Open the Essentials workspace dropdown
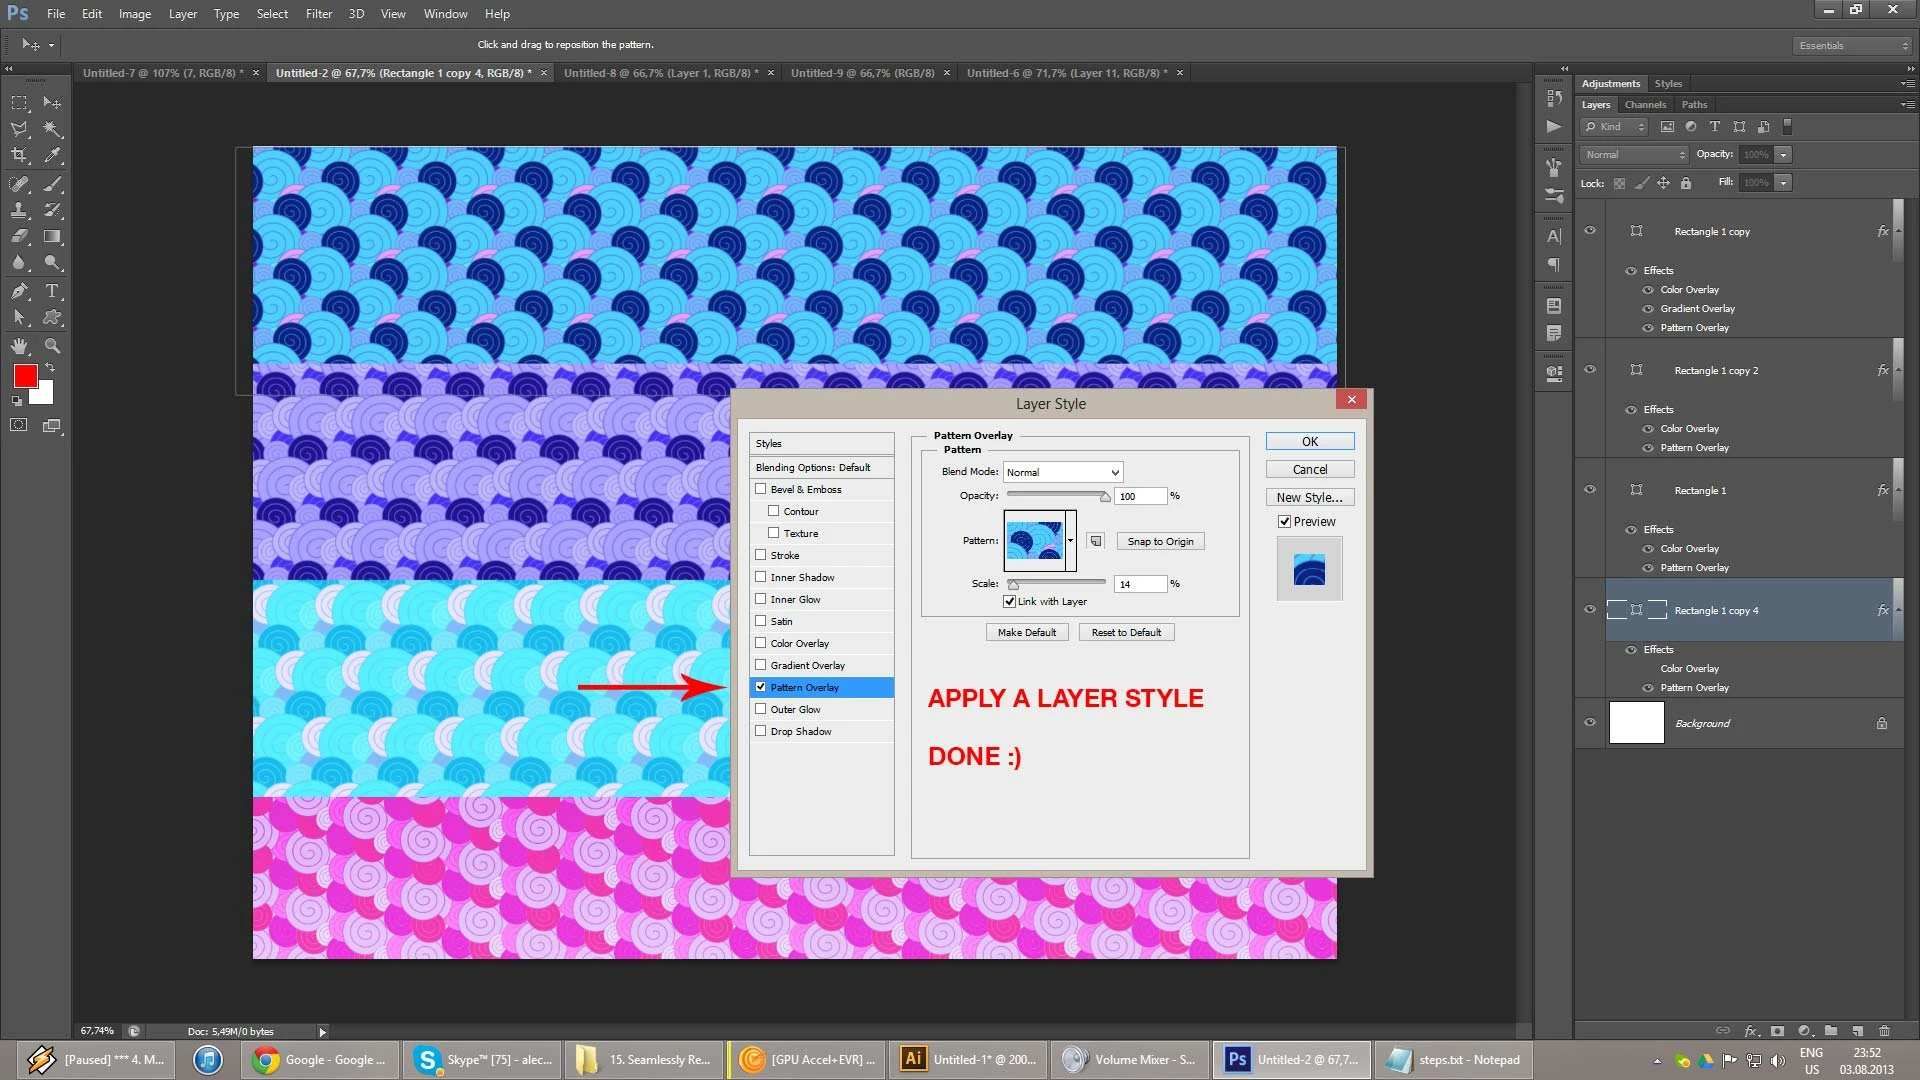The width and height of the screenshot is (1920, 1080). pyautogui.click(x=1853, y=45)
